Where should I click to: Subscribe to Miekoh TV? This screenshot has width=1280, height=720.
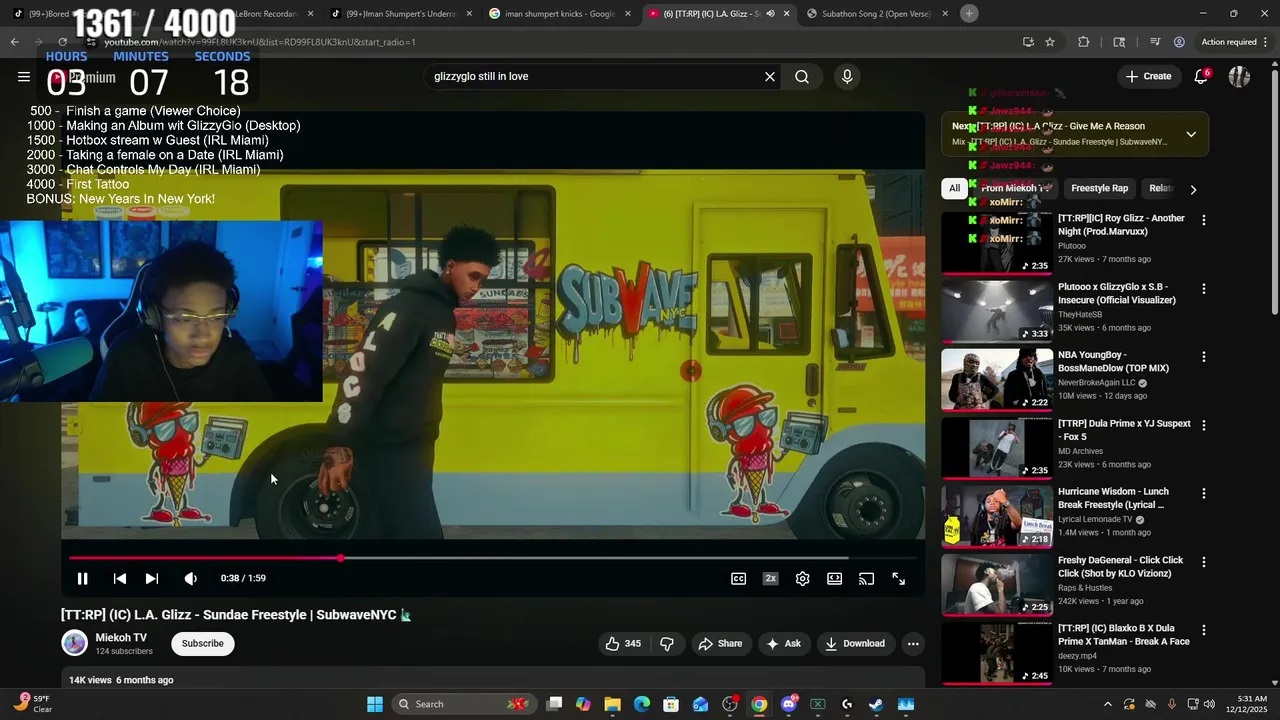pyautogui.click(x=202, y=643)
